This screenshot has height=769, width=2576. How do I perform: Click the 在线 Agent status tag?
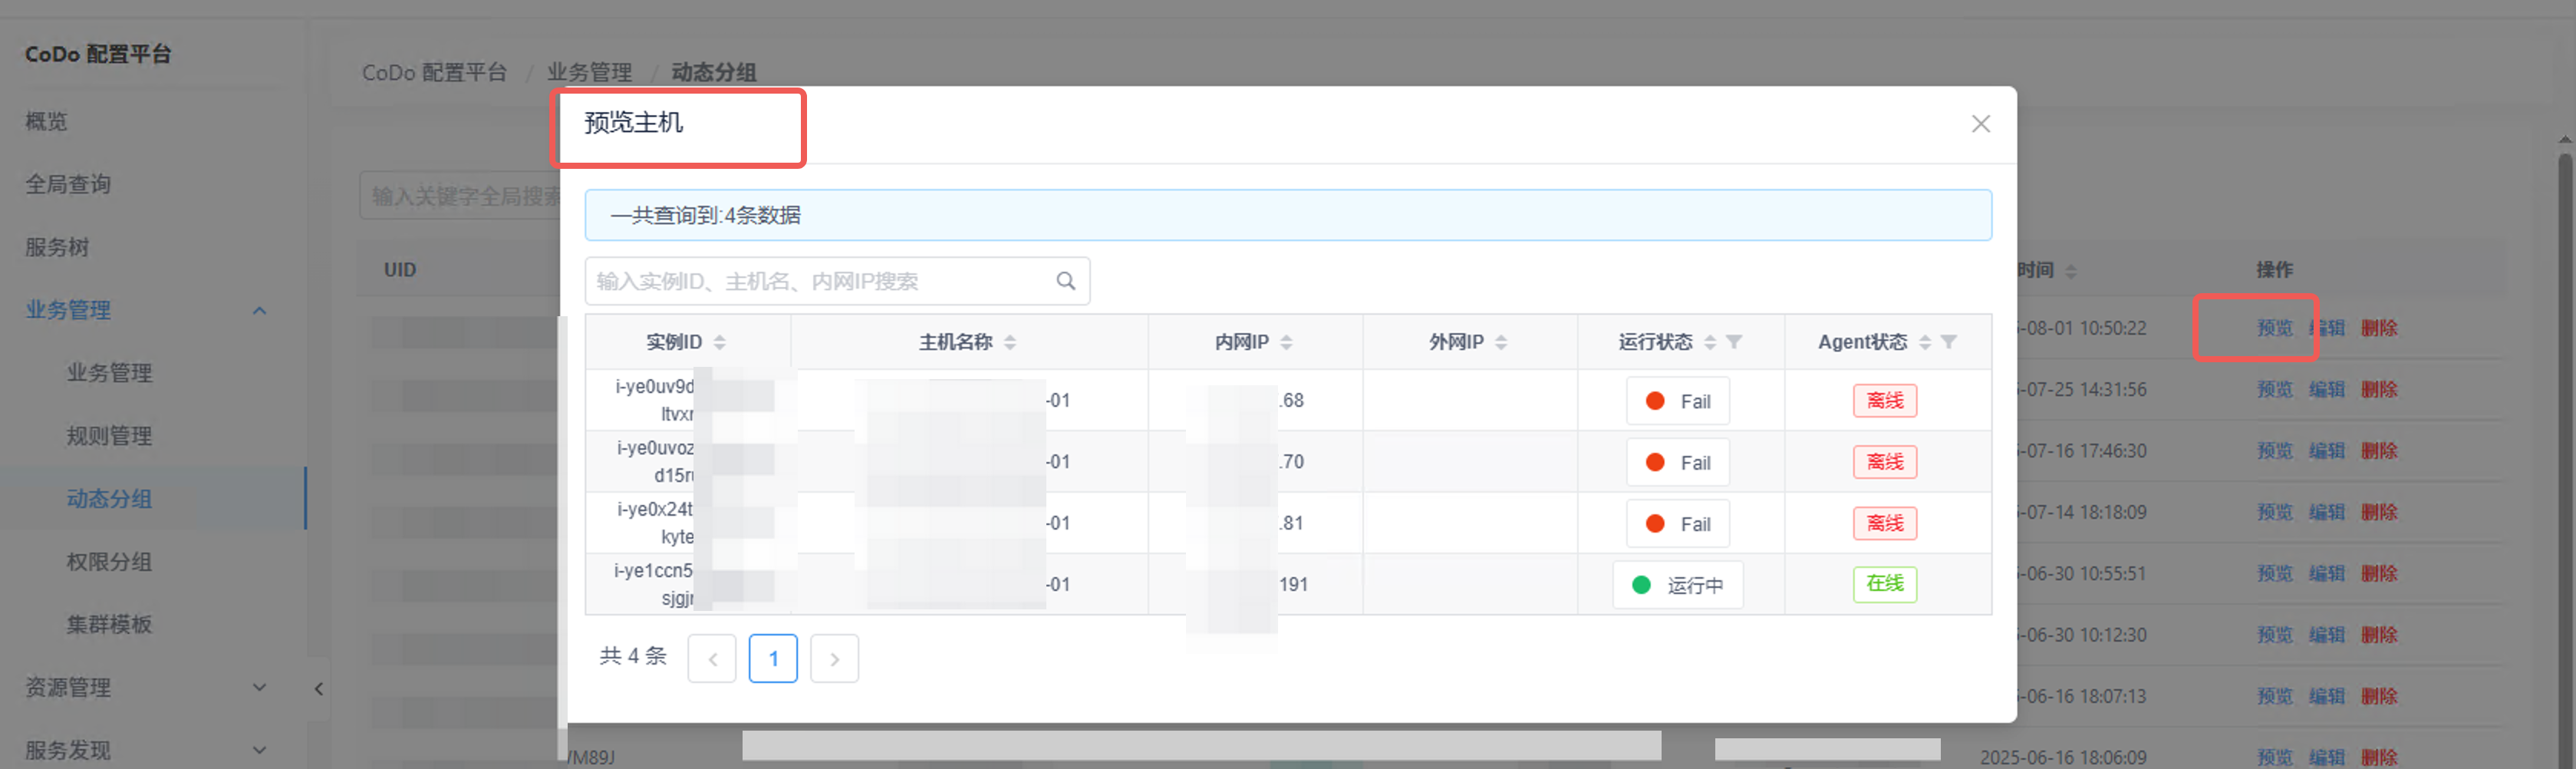click(1884, 584)
